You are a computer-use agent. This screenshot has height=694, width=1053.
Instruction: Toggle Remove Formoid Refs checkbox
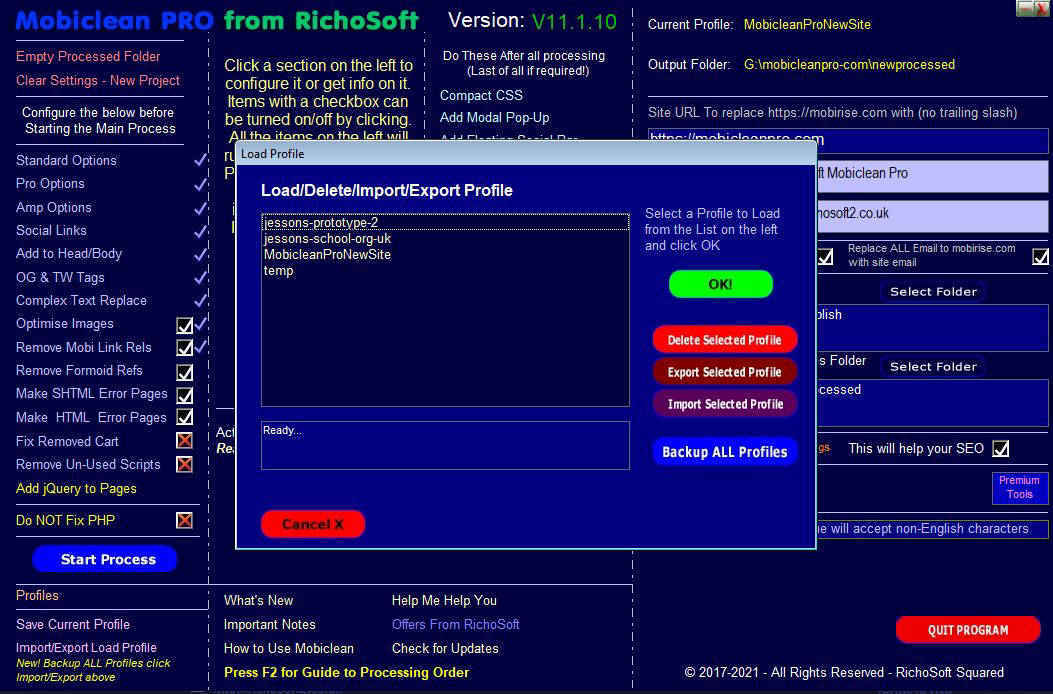coord(184,372)
